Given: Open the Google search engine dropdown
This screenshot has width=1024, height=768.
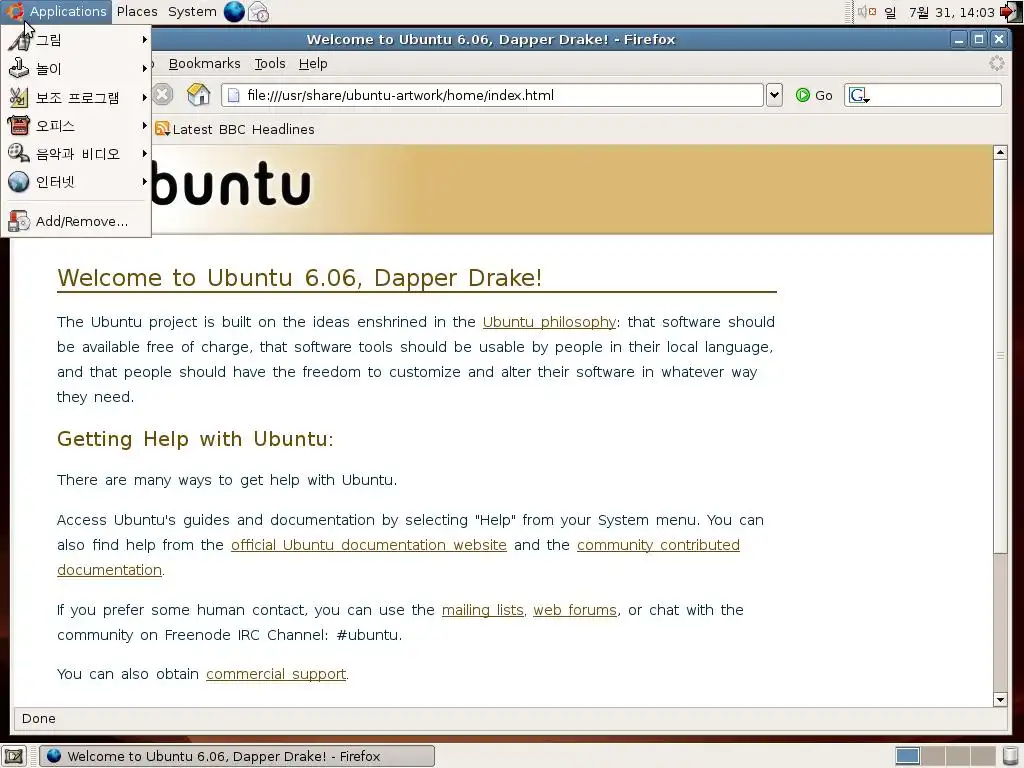Looking at the screenshot, I should pyautogui.click(x=859, y=95).
